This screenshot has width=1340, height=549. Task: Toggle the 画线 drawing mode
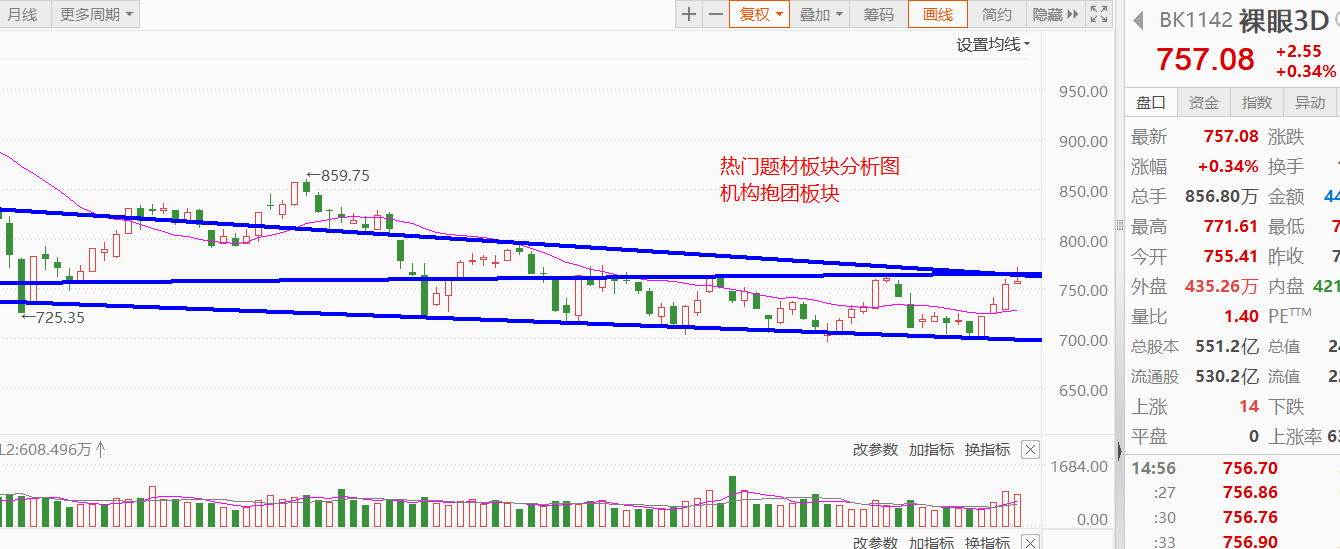938,14
